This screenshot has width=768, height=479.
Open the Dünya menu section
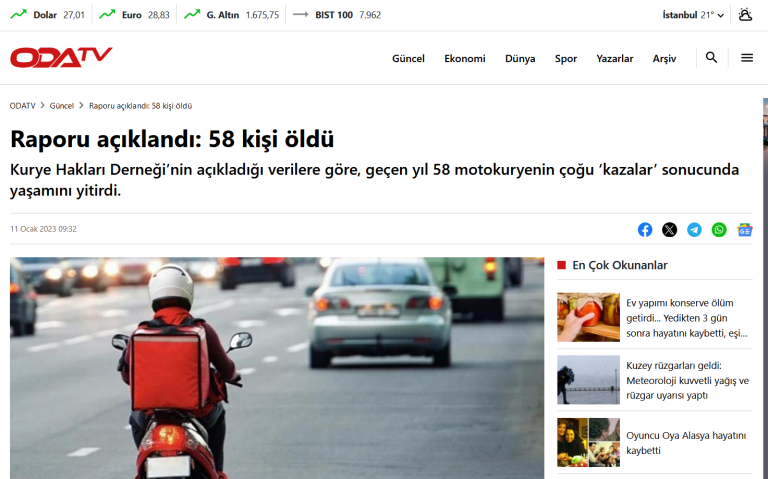pyautogui.click(x=520, y=58)
